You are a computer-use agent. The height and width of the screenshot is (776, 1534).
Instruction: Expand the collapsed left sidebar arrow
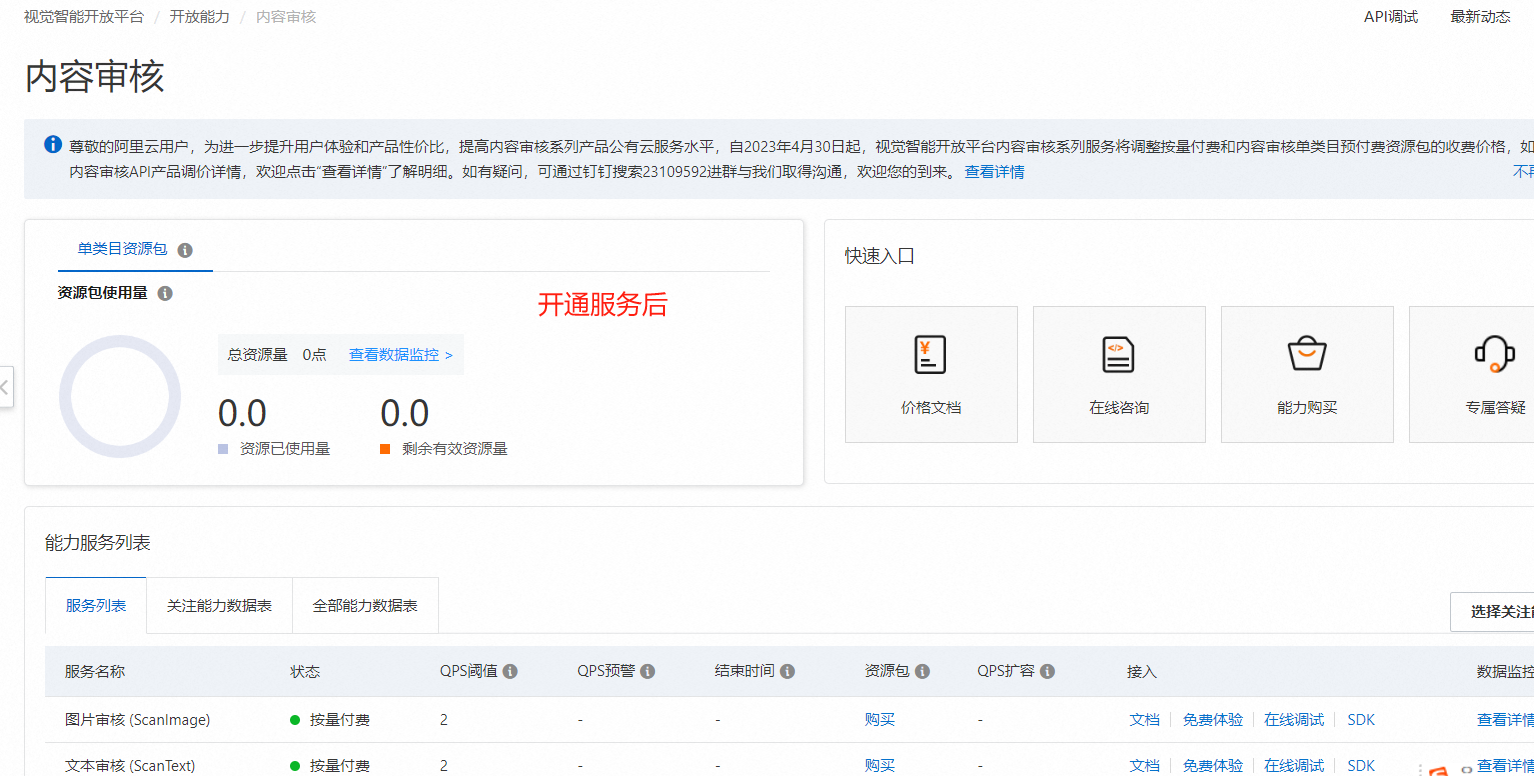(6, 387)
